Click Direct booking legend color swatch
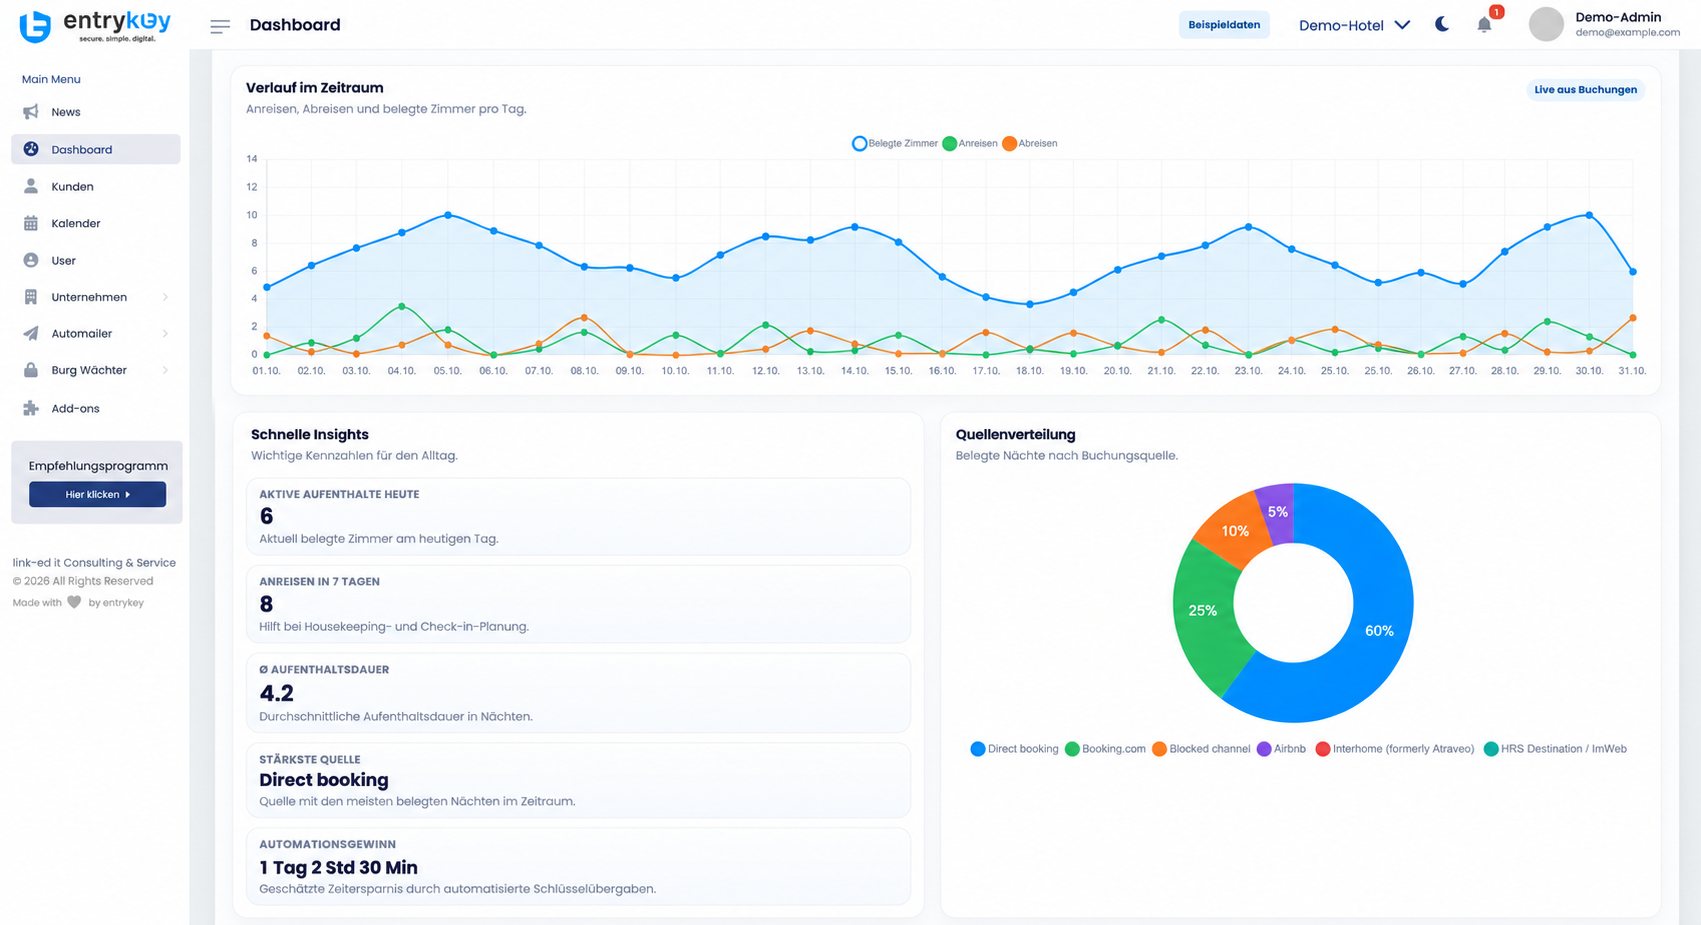The image size is (1701, 925). (978, 749)
